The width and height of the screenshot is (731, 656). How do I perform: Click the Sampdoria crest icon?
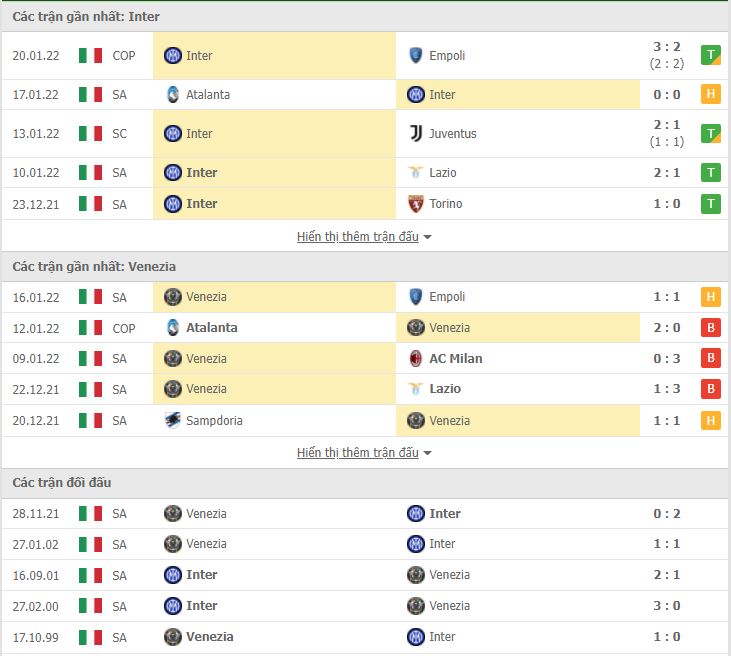[x=173, y=421]
